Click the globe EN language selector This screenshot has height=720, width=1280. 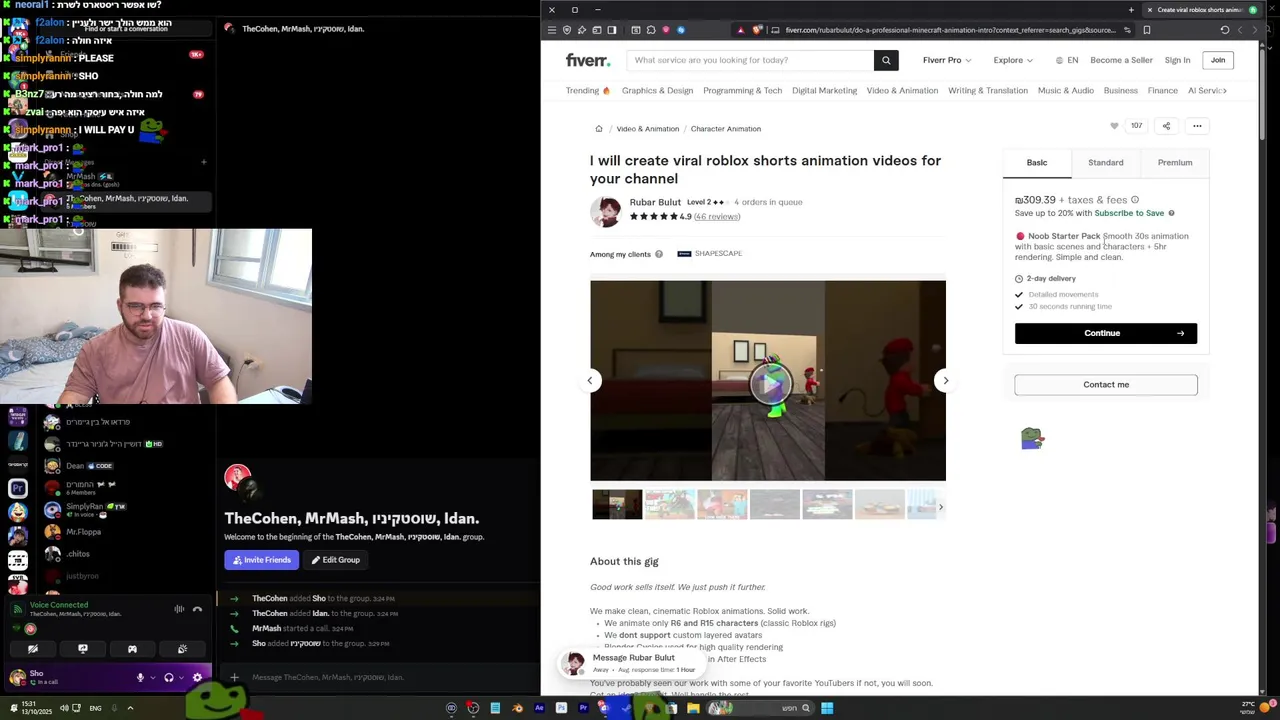click(x=1067, y=60)
